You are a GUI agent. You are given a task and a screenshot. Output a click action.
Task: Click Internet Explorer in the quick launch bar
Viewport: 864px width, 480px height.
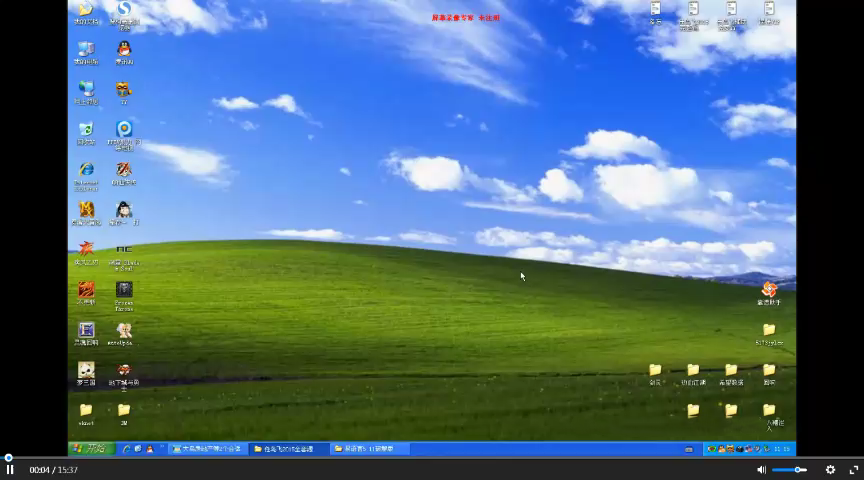(126, 449)
